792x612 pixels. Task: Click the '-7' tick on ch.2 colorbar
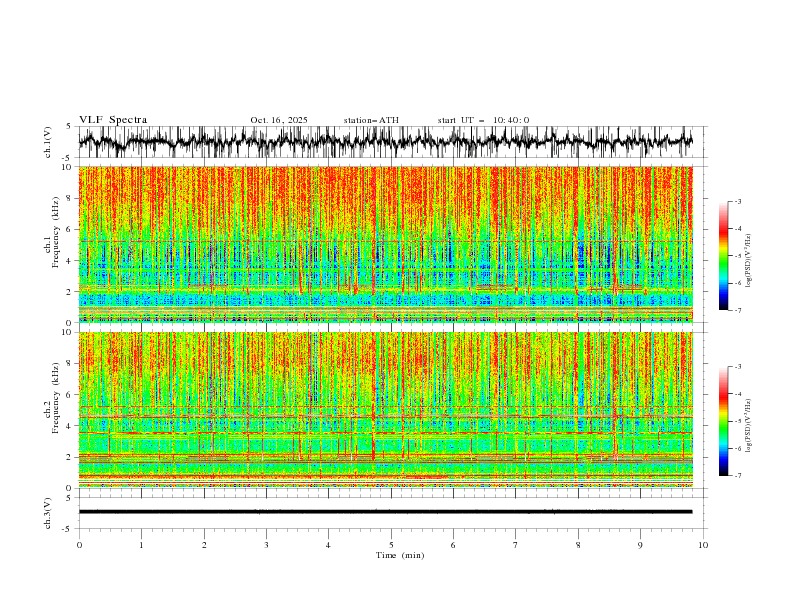[737, 476]
